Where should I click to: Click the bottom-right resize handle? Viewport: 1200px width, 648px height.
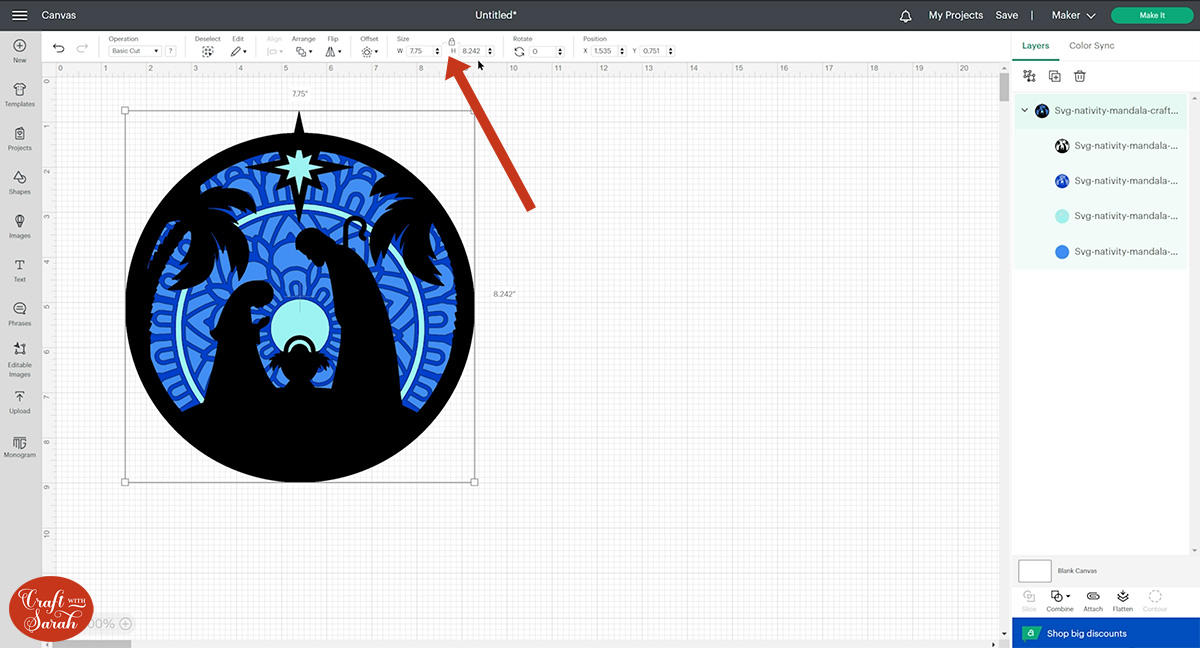(x=474, y=482)
